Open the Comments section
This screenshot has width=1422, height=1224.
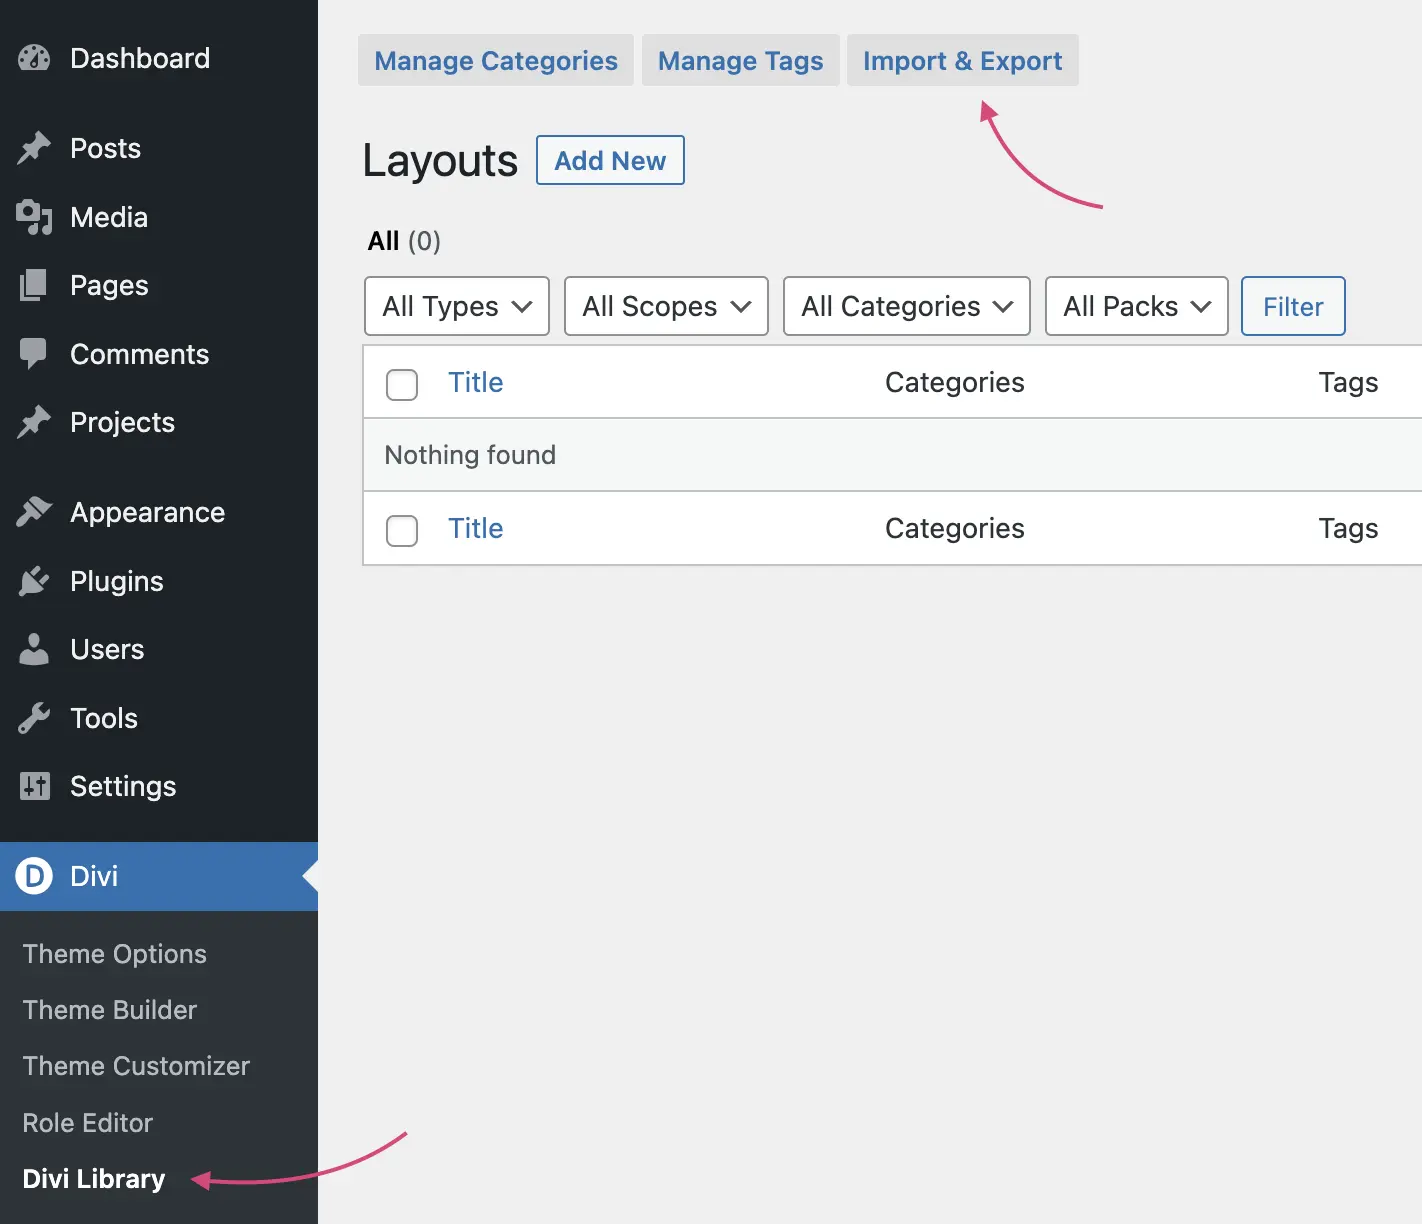(x=140, y=354)
